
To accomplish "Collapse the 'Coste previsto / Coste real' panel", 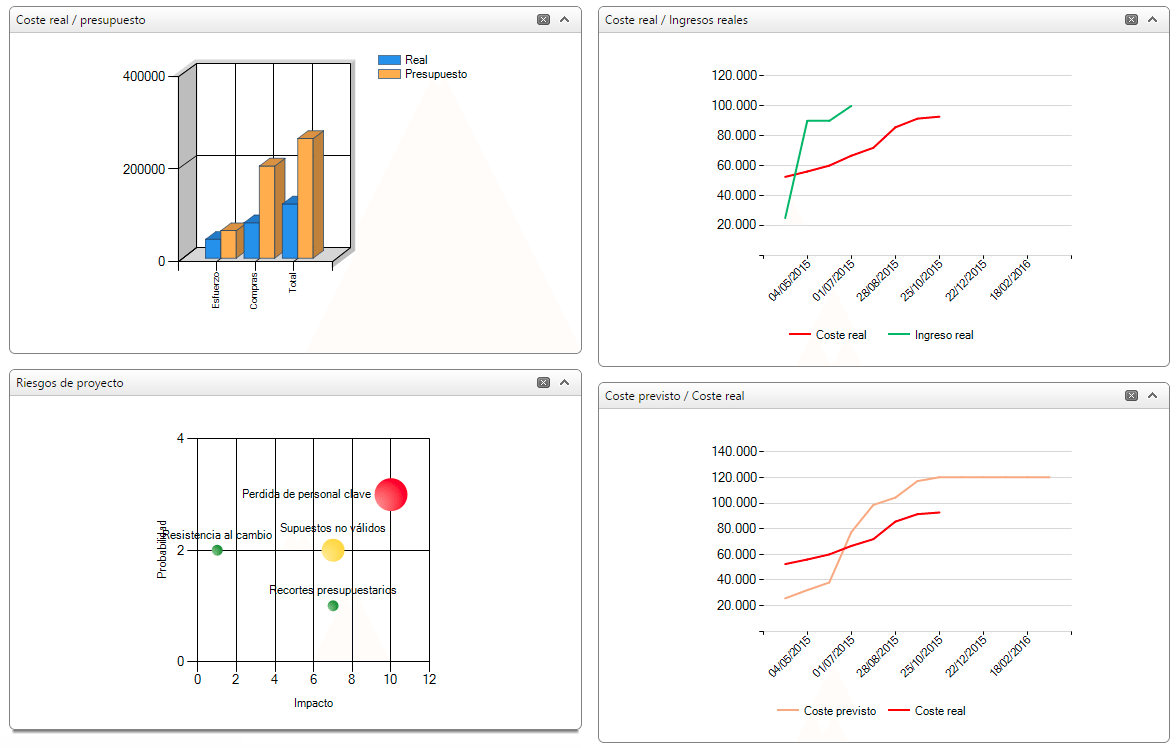I will coord(1152,396).
